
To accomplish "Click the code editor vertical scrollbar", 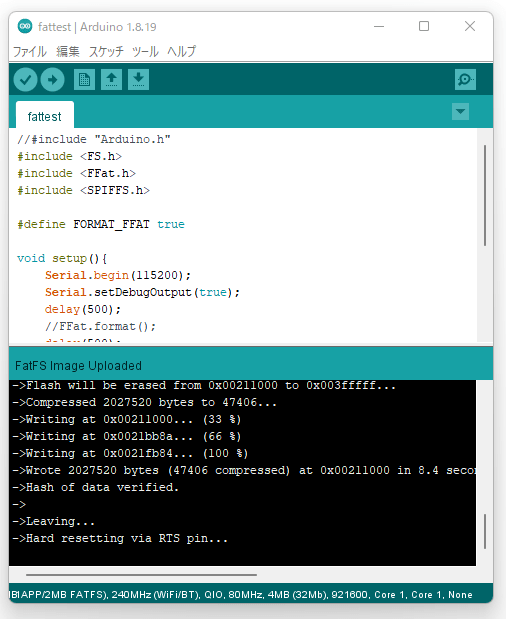I will 485,196.
